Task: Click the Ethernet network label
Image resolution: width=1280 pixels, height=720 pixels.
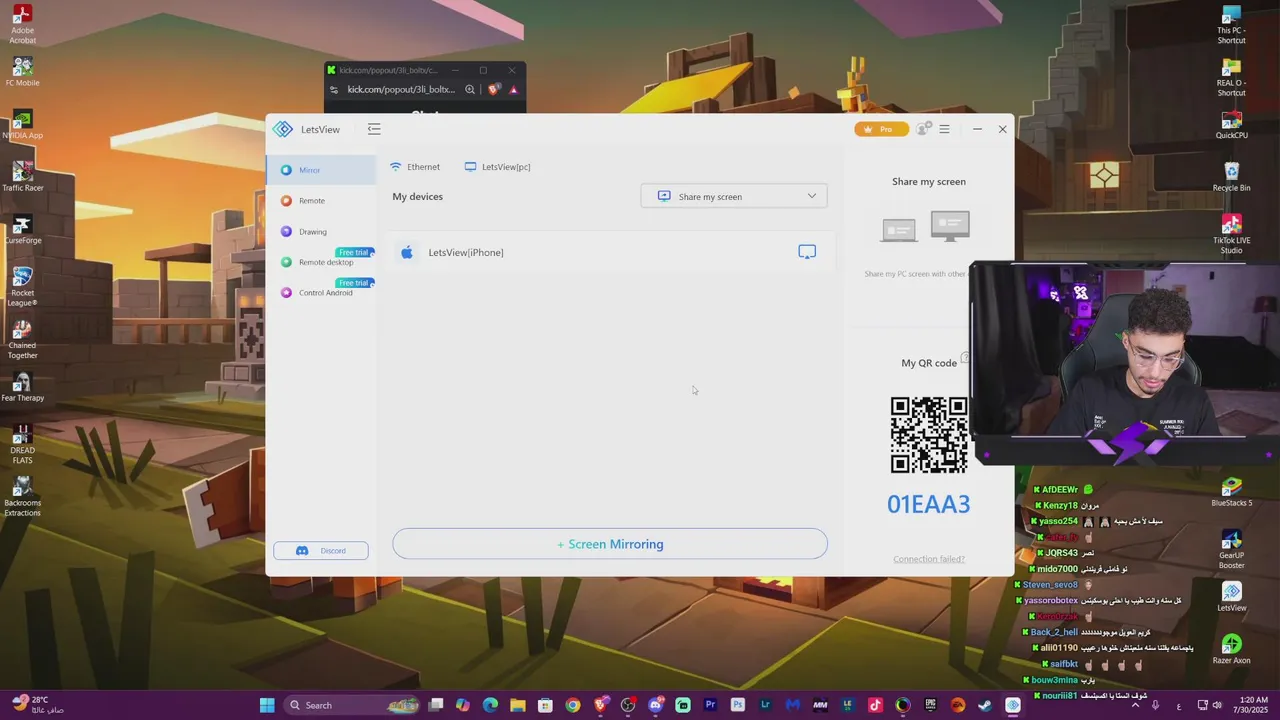Action: point(415,167)
